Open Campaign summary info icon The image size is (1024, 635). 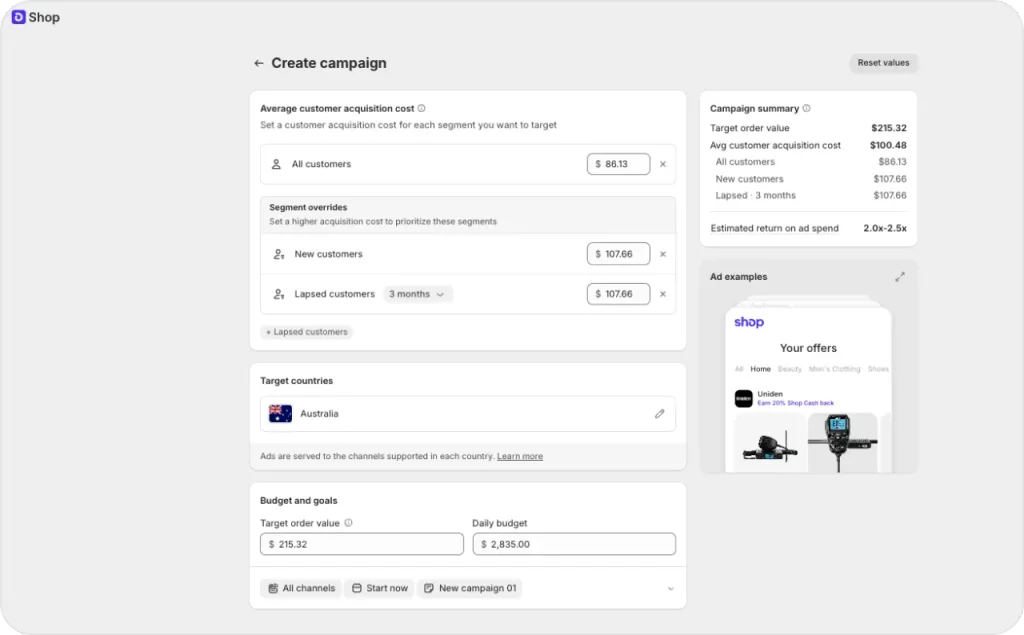pos(807,108)
